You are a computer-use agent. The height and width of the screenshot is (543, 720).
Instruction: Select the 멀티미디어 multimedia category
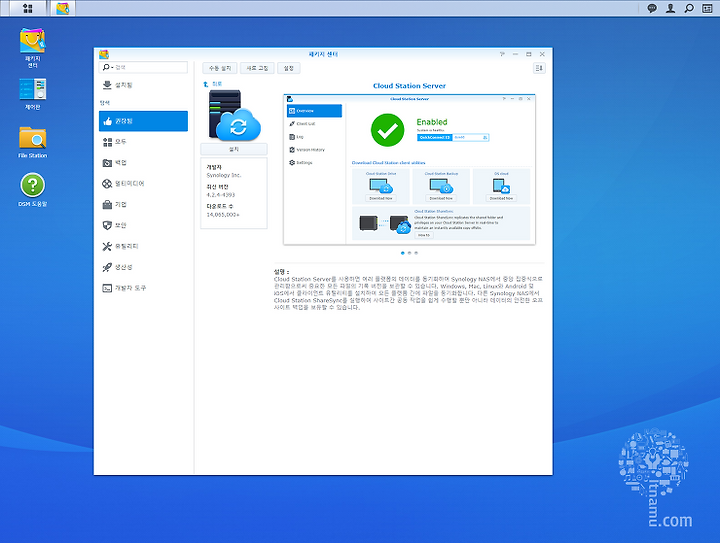143,184
